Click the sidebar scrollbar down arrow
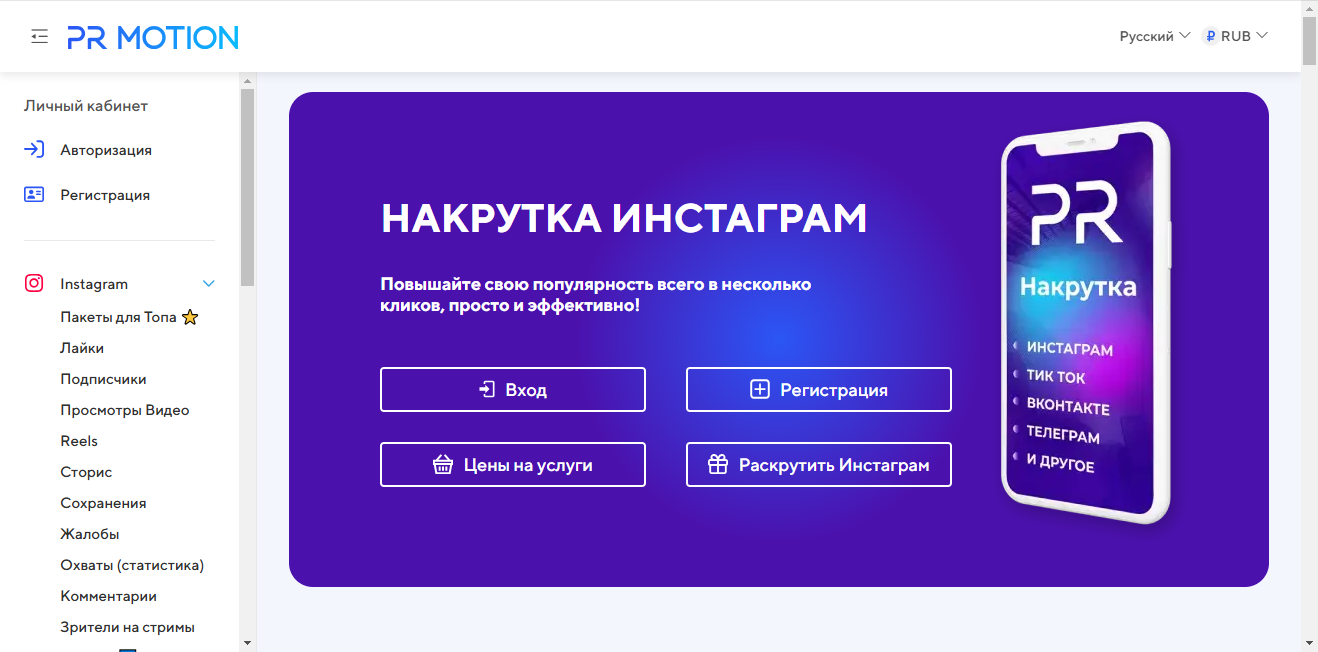 pos(247,643)
